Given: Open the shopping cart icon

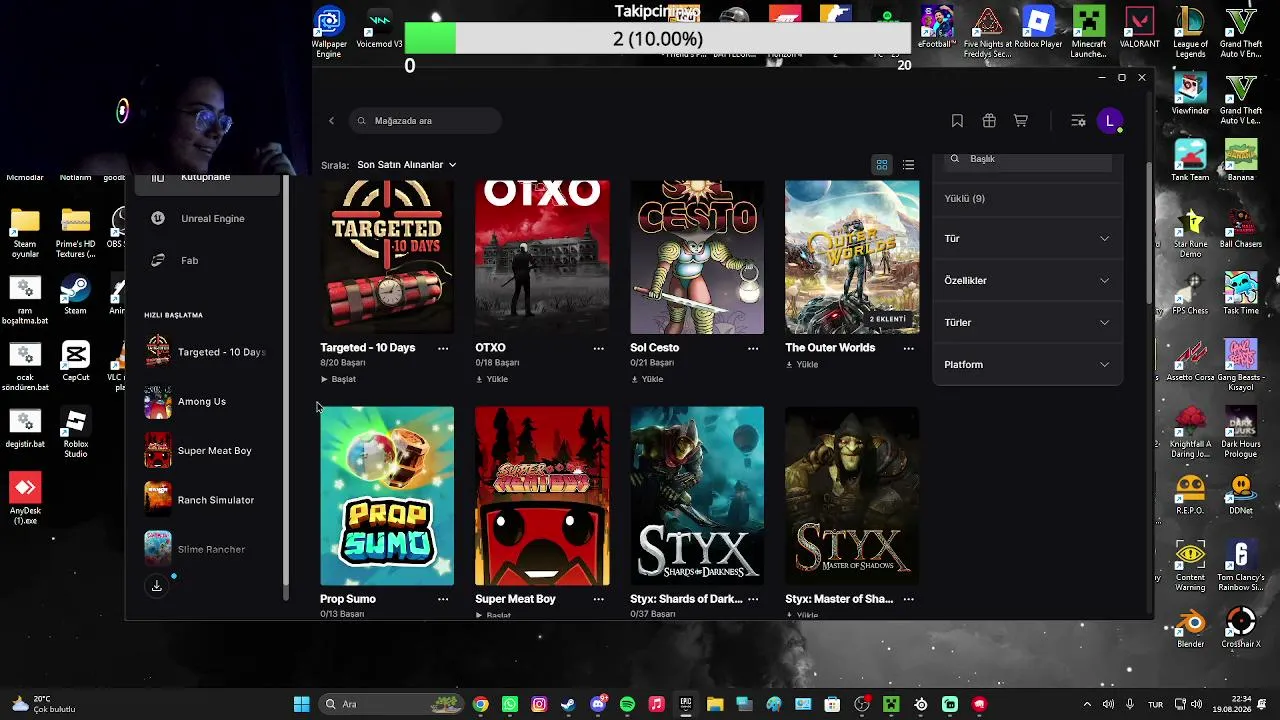Looking at the screenshot, I should [x=1021, y=121].
